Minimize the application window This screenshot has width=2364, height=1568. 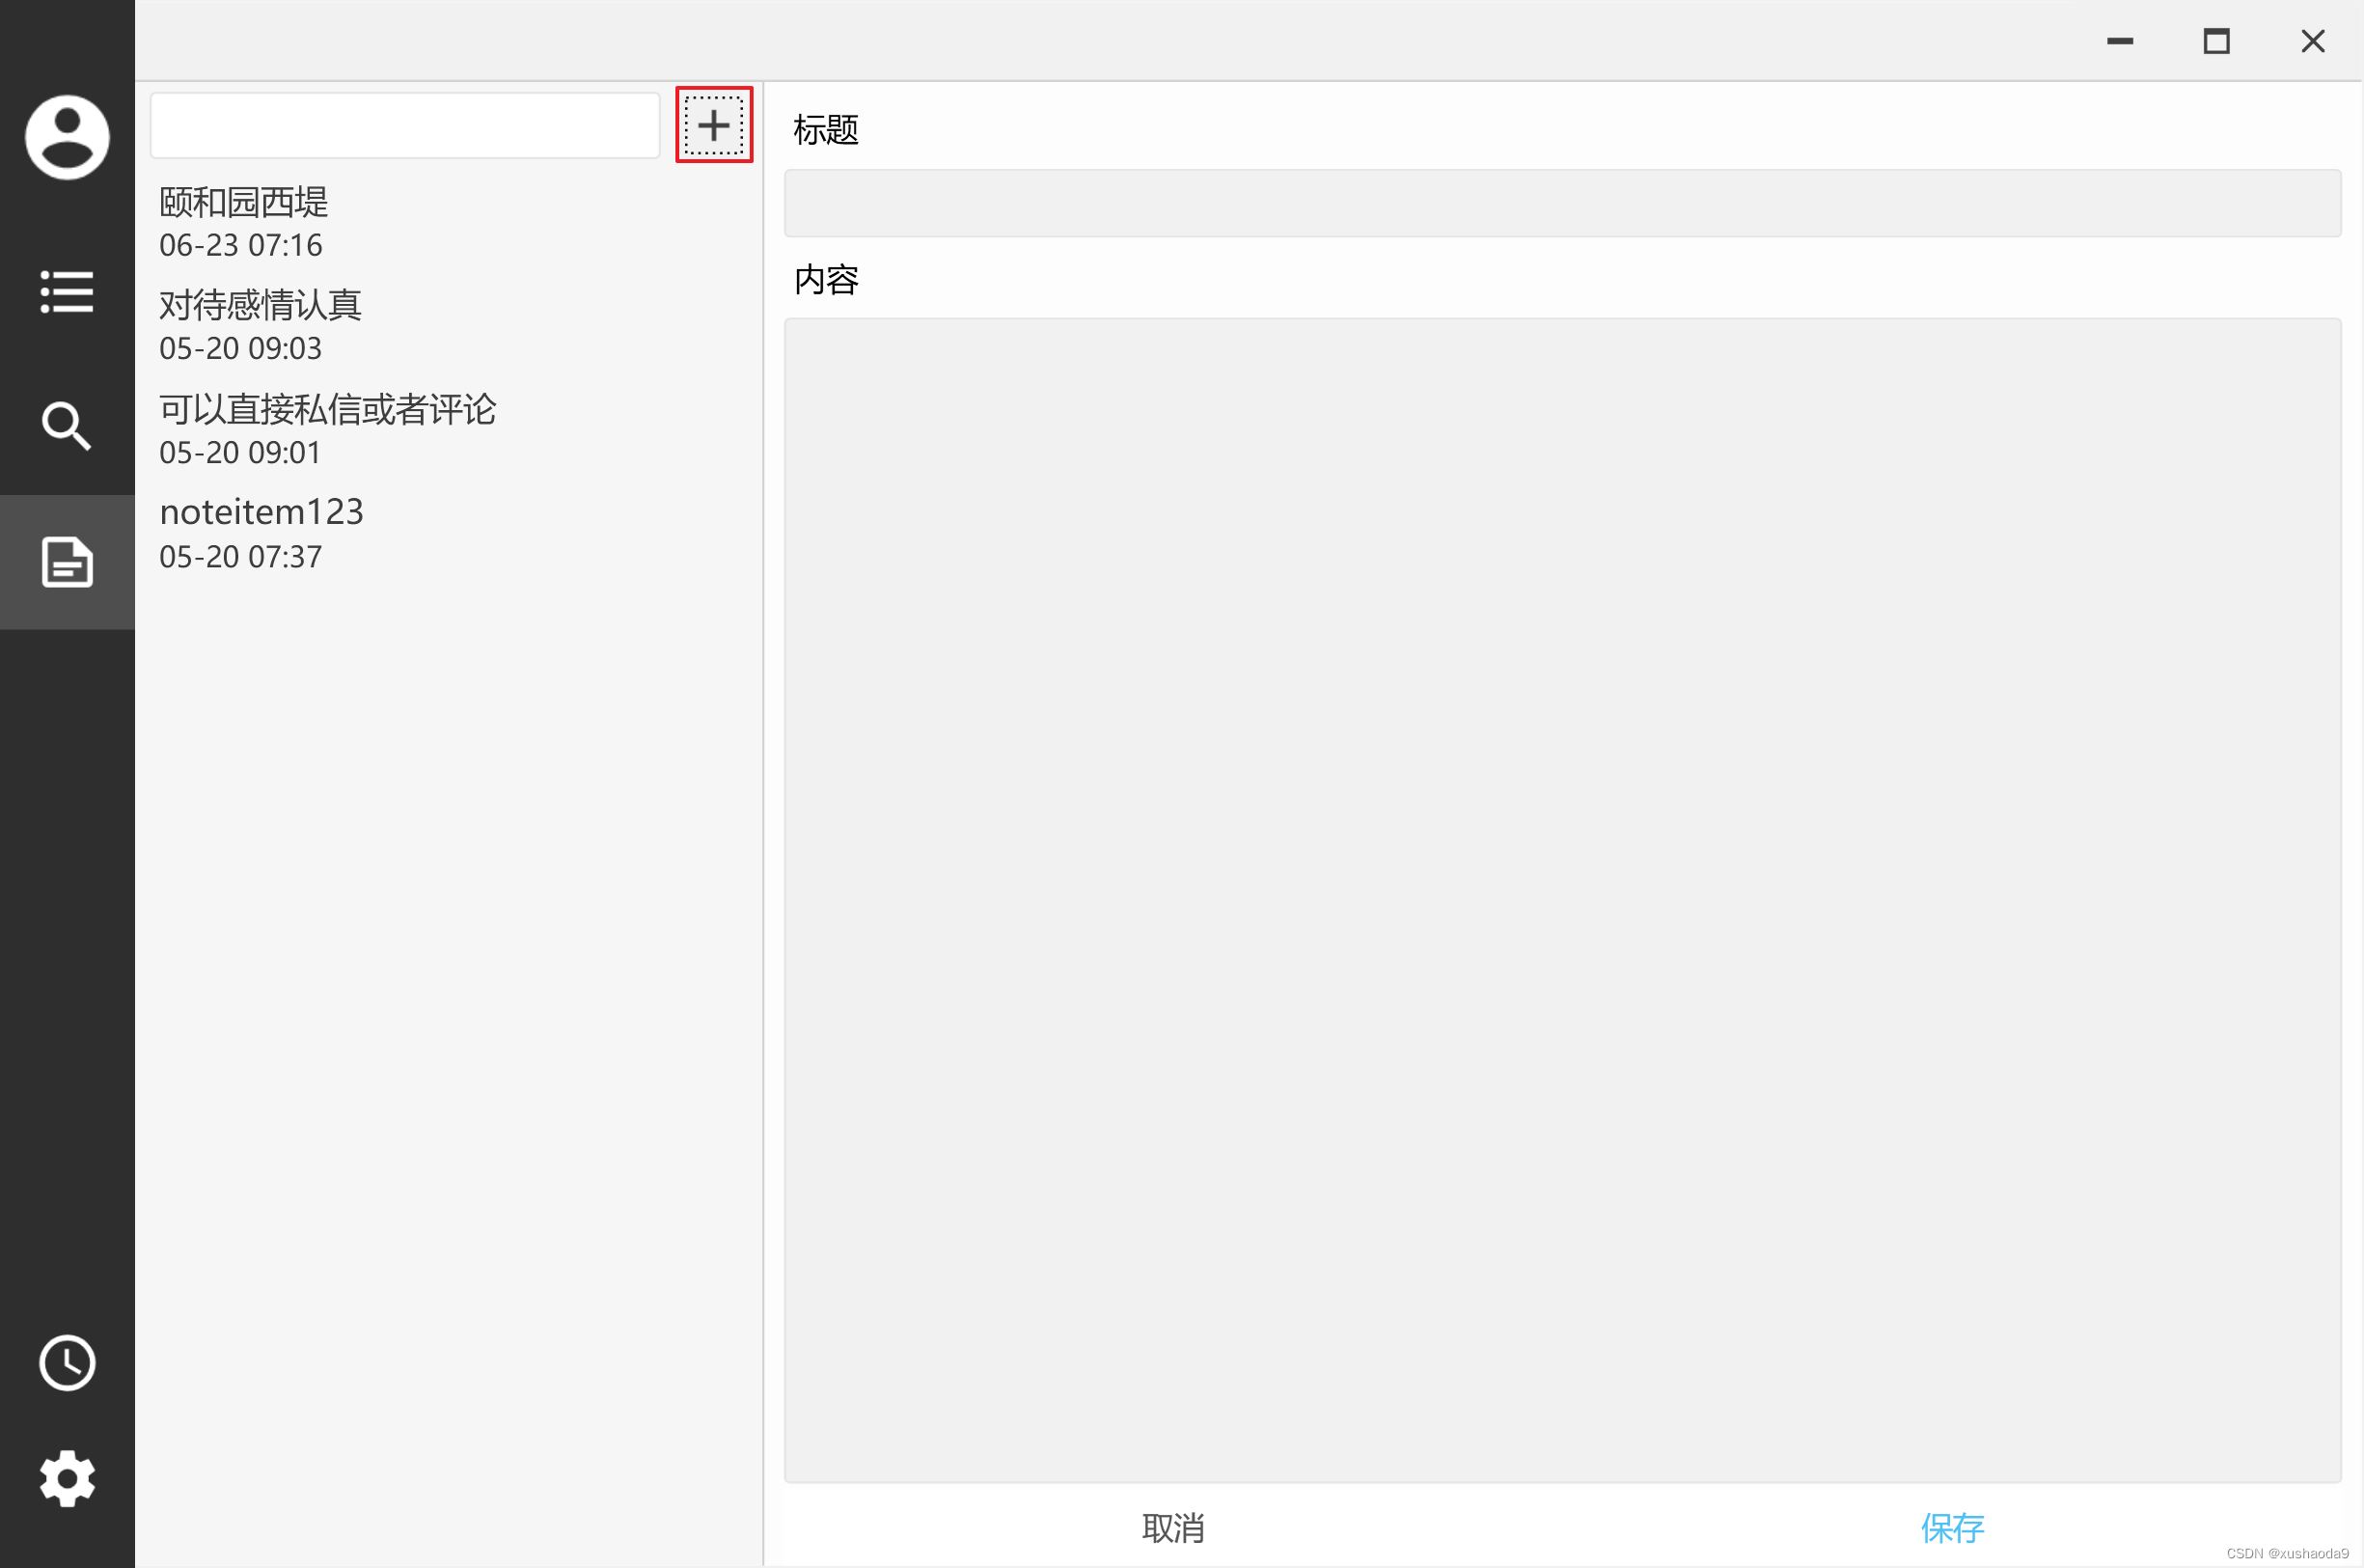(2119, 41)
